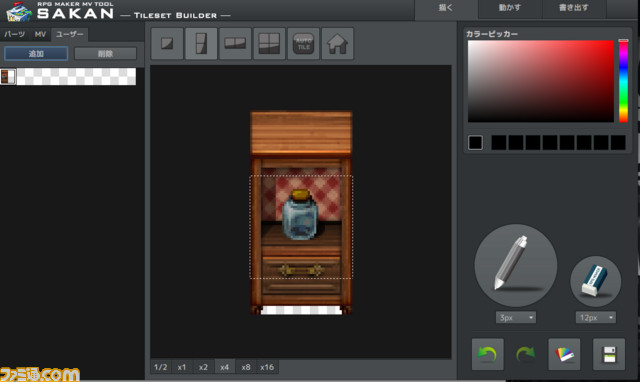Set zoom to x4

coord(224,367)
